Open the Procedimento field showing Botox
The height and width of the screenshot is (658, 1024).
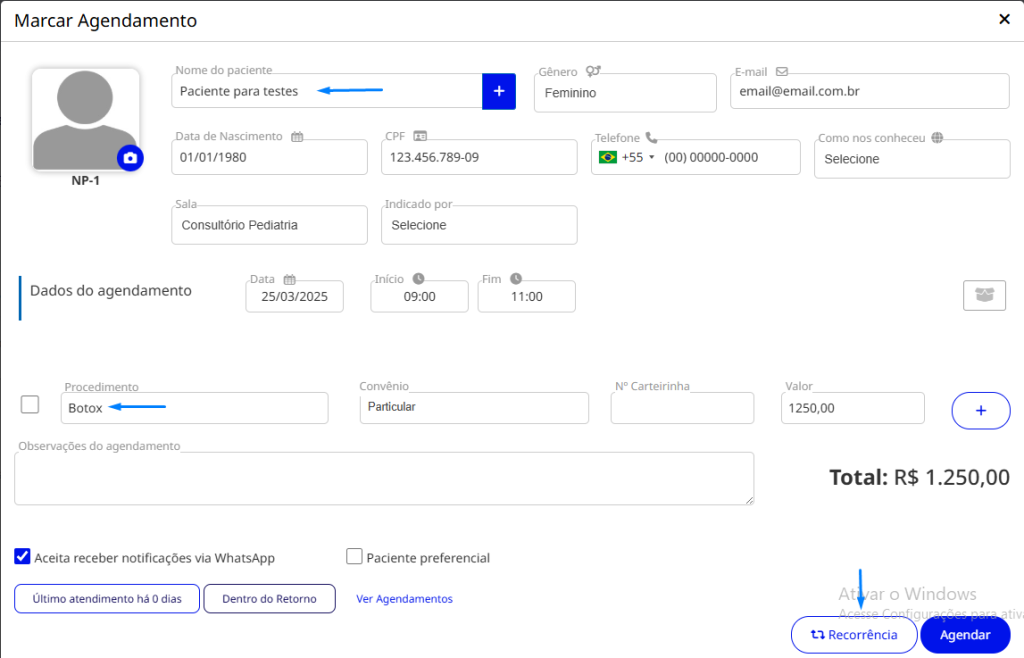tap(195, 408)
